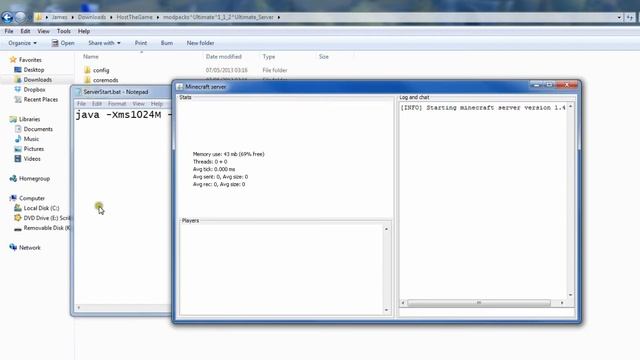The image size is (640, 360).
Task: Open the DVD Drive (E:) entry
Action: (x=47, y=218)
